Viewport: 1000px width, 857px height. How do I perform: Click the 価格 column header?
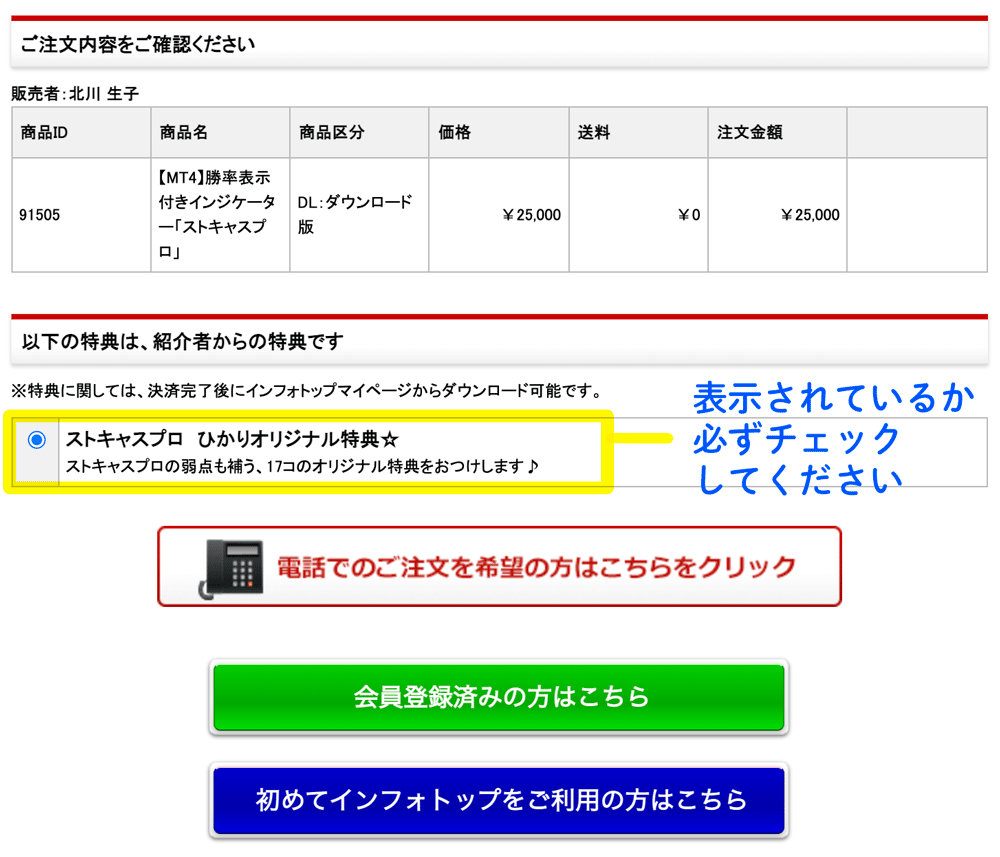(x=499, y=133)
